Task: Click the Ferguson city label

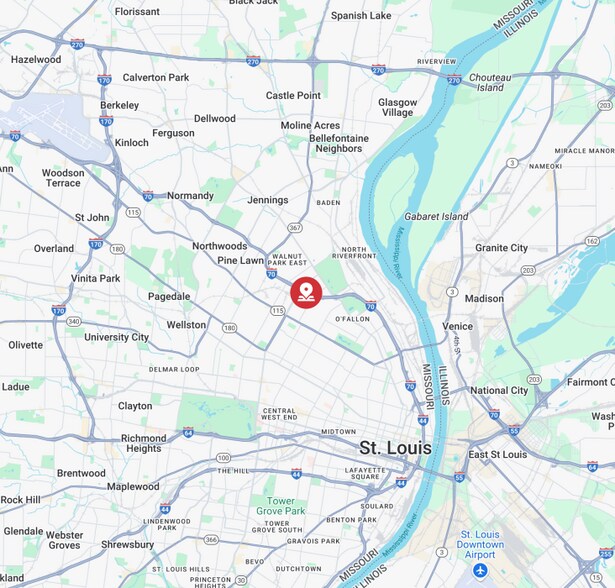Action: 173,133
